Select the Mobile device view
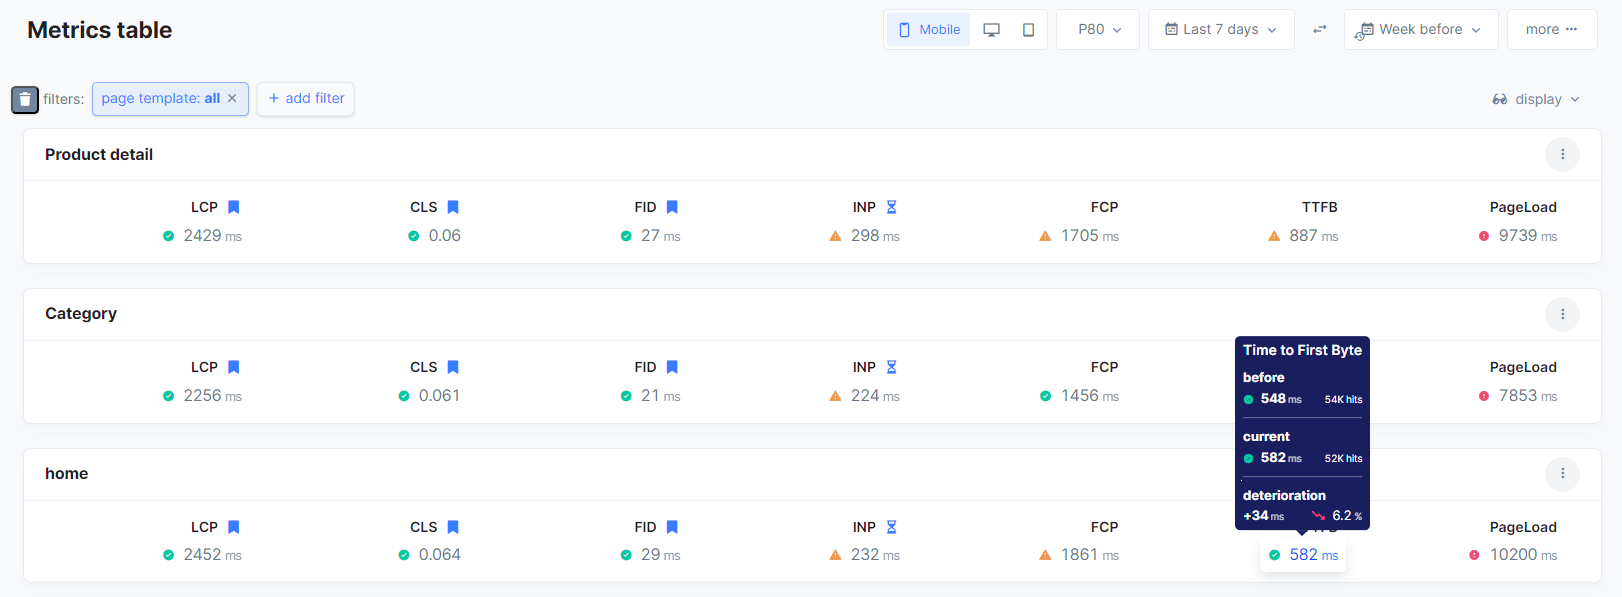The width and height of the screenshot is (1622, 597). pos(929,30)
